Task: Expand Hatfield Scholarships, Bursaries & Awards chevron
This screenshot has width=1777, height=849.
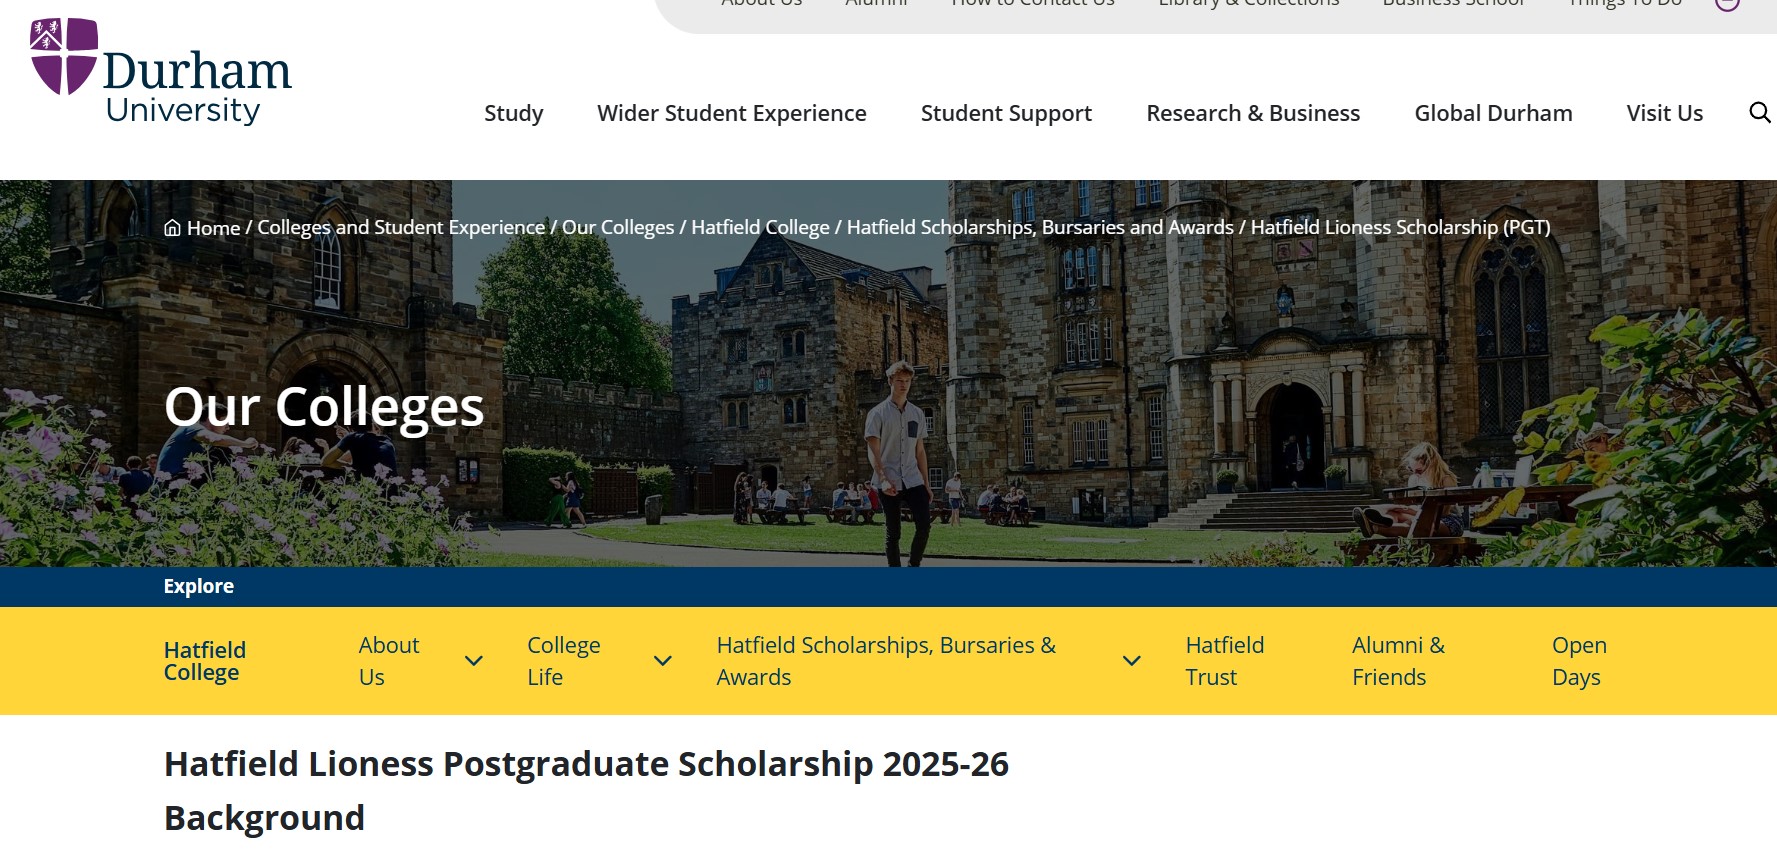Action: 1131,661
